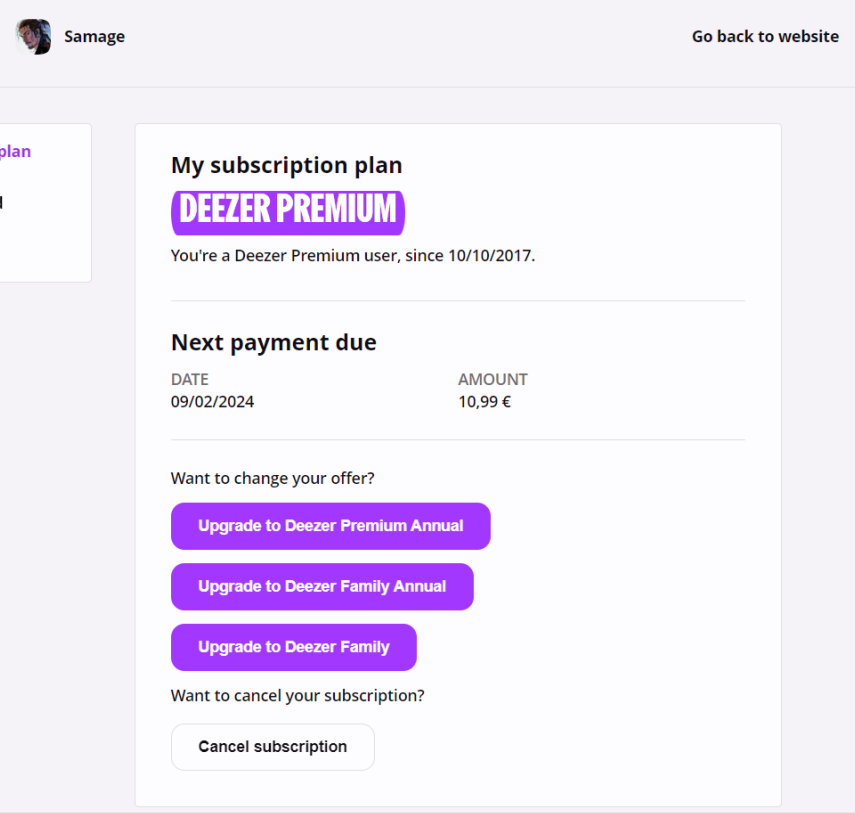This screenshot has width=855, height=813.
Task: Select the purple plan tab in the sidebar
Action: 16,152
